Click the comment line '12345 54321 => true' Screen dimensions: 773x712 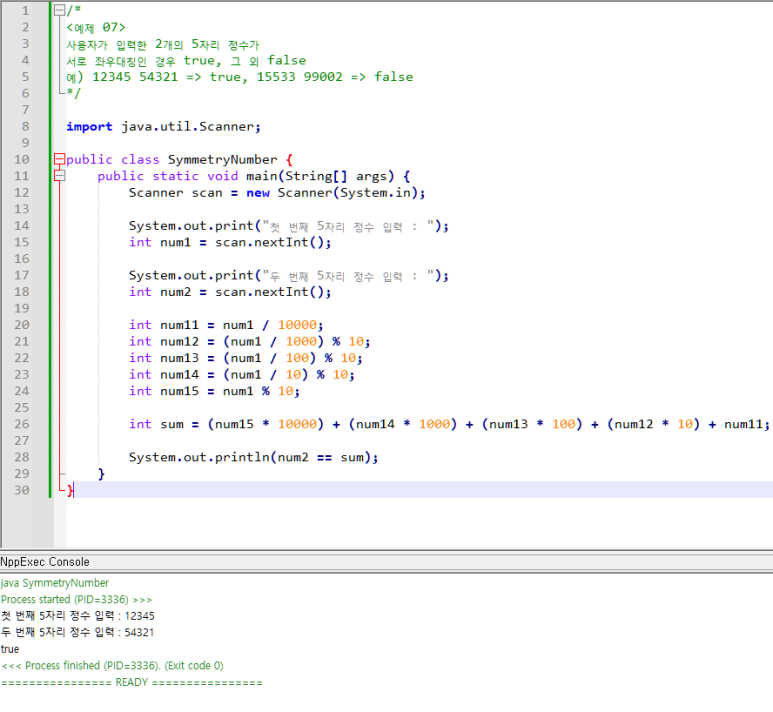point(240,77)
